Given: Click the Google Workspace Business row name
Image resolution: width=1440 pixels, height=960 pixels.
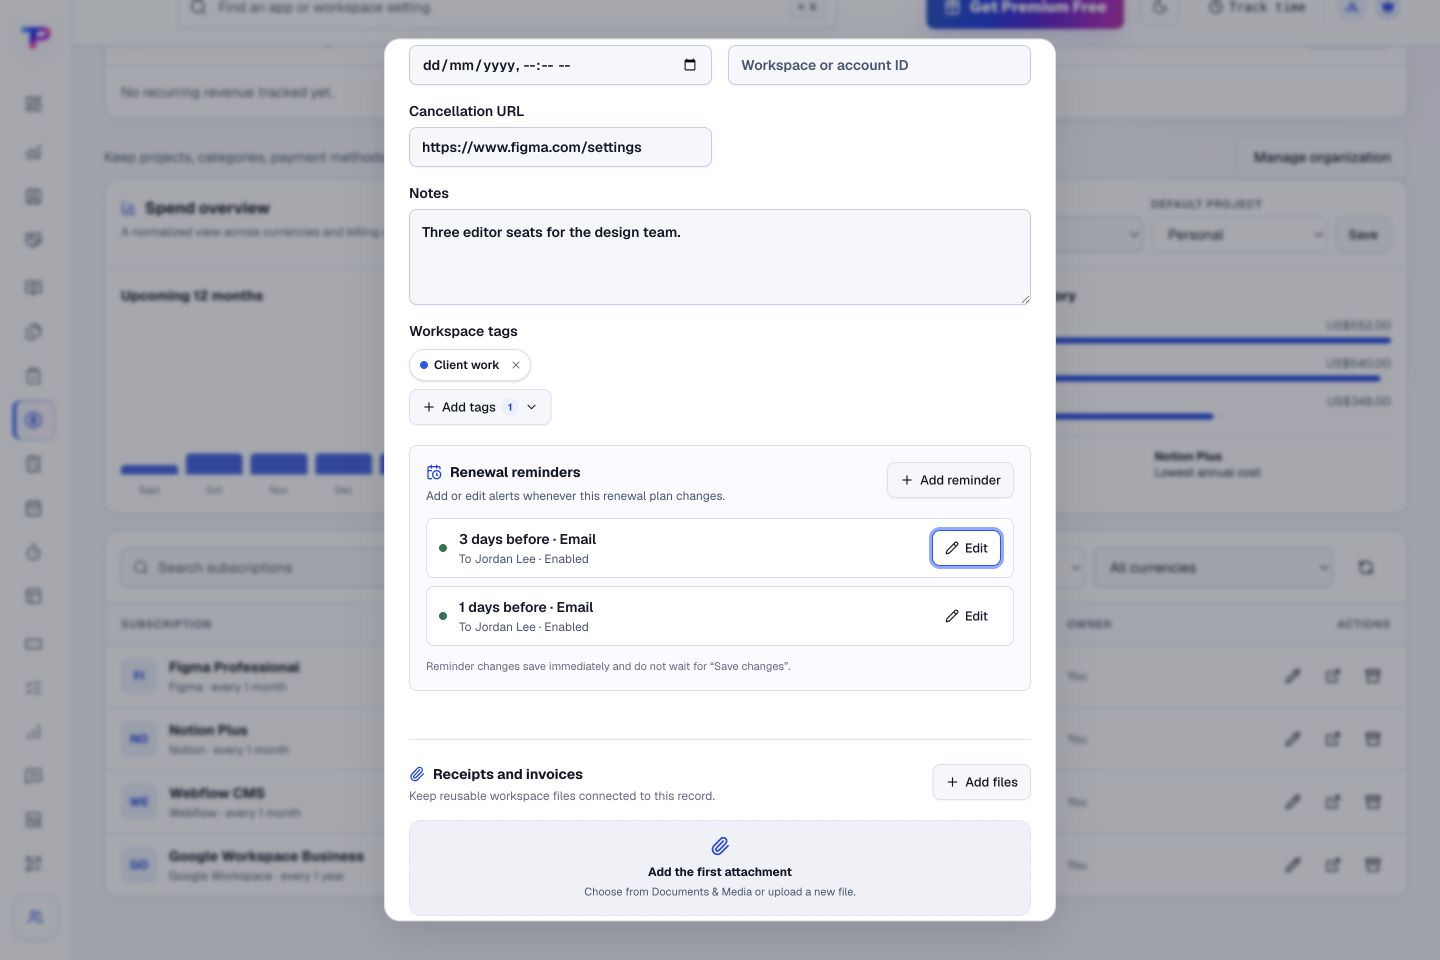Looking at the screenshot, I should 266,856.
